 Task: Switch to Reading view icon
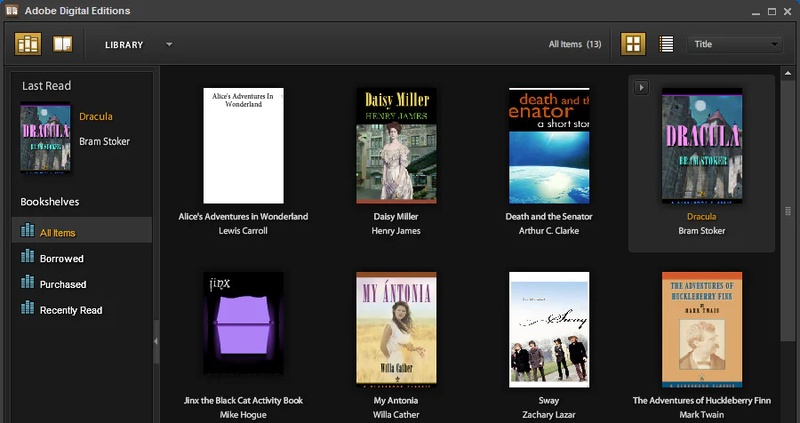point(63,44)
